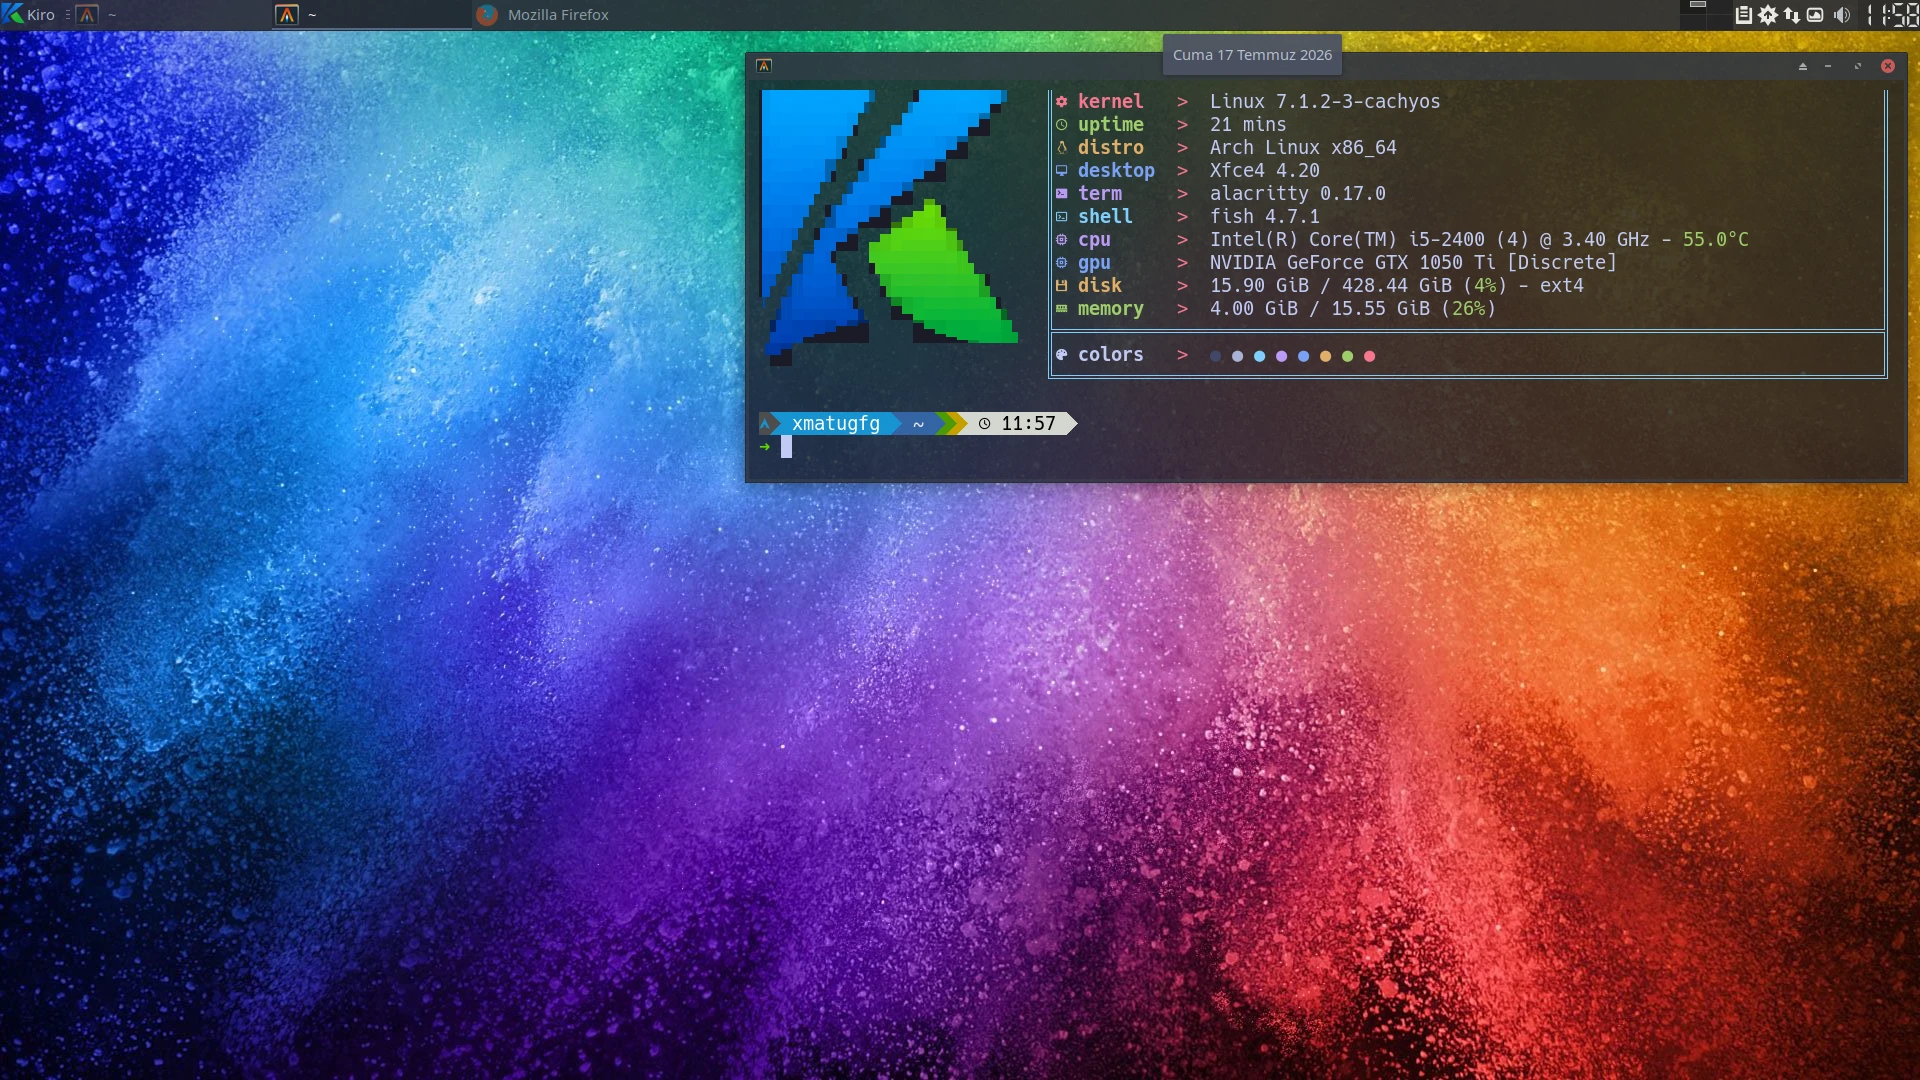Switch to the Mozilla Firefox taskbar window
1920x1080 pixels.
[x=545, y=15]
